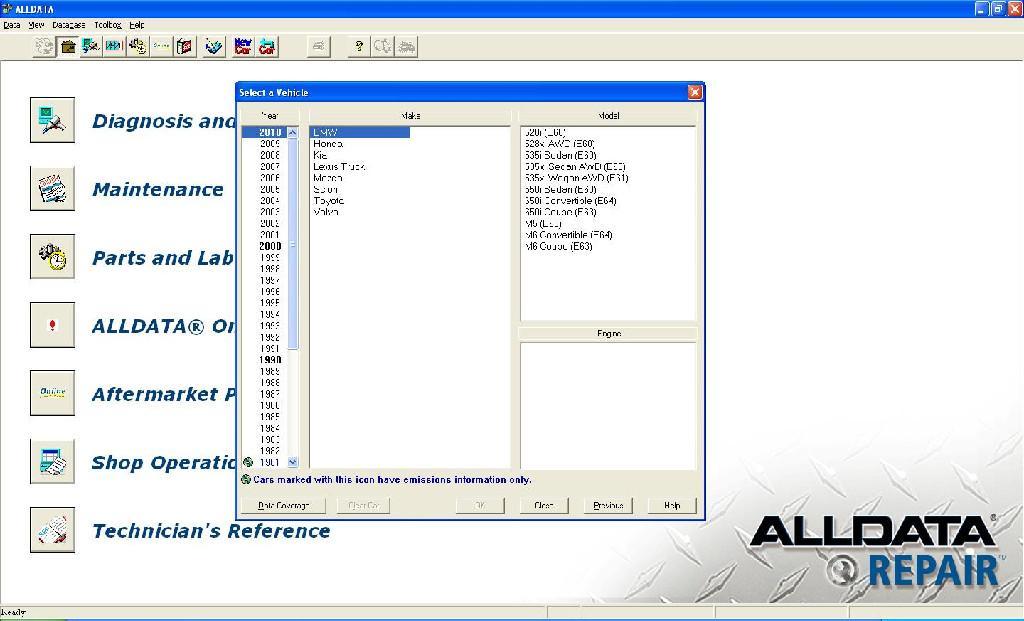Select Lexus Truck in the Make list

[339, 167]
